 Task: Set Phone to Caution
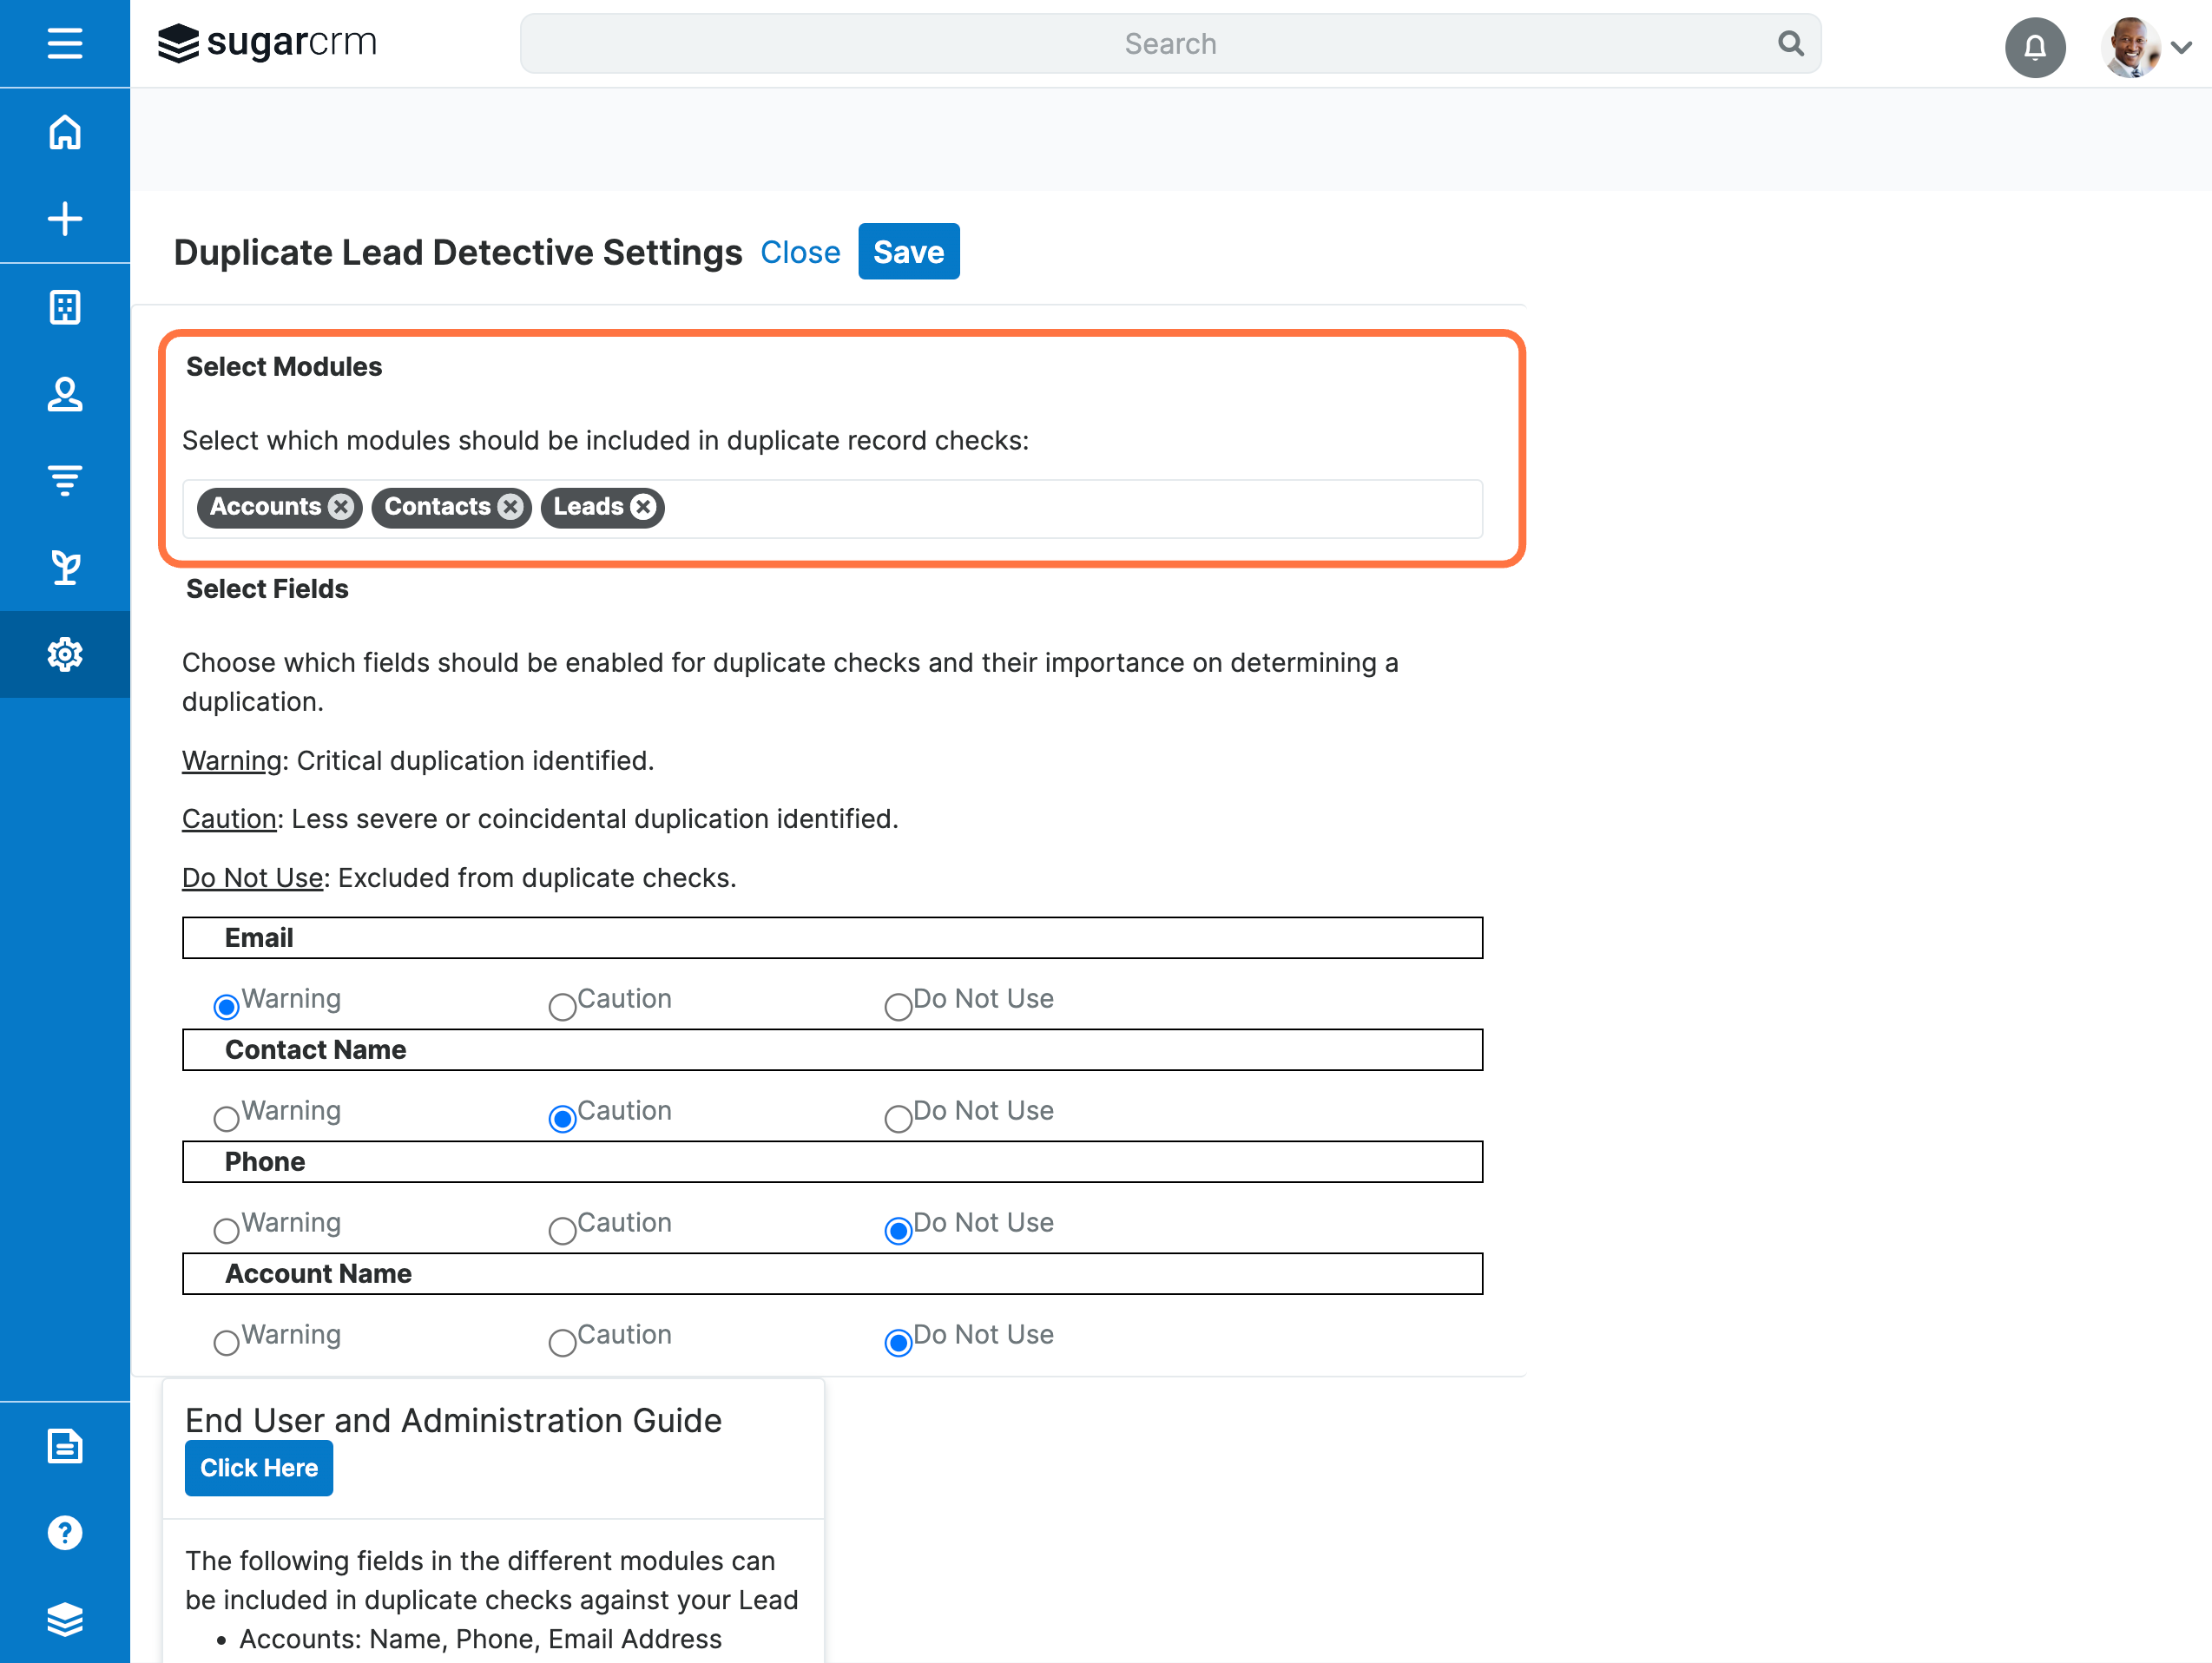pyautogui.click(x=563, y=1230)
